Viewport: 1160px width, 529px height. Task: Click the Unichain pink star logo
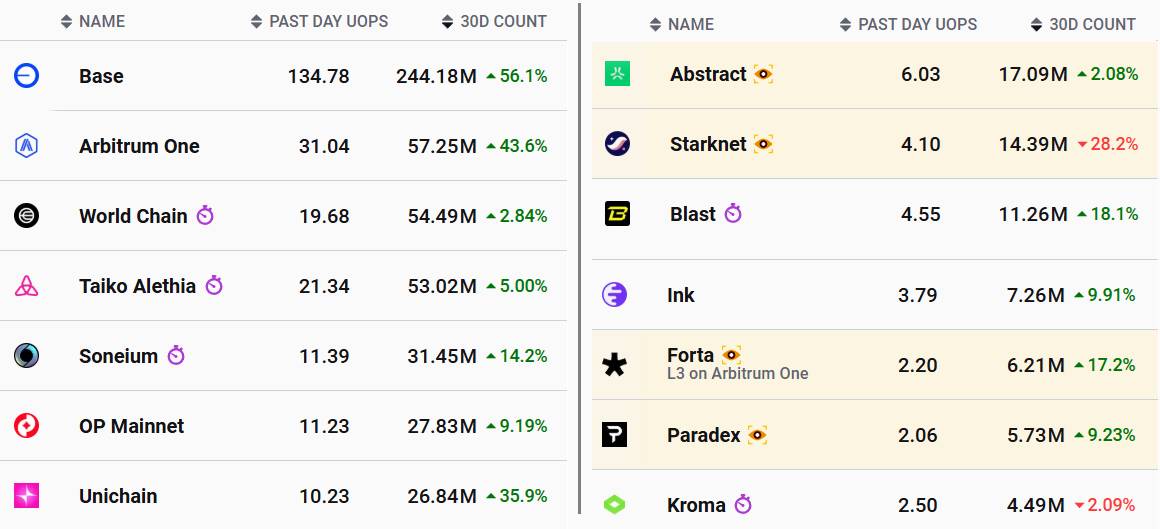pyautogui.click(x=27, y=496)
